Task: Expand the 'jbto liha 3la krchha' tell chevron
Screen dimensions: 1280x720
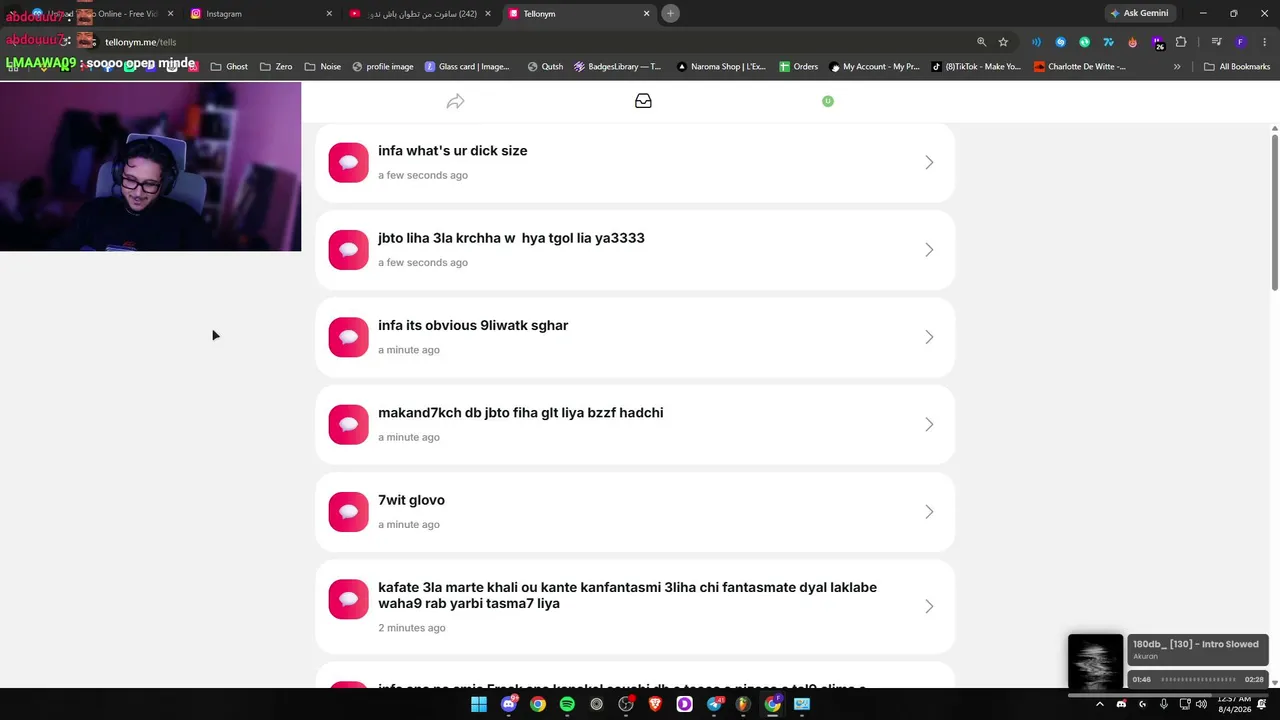Action: (929, 250)
